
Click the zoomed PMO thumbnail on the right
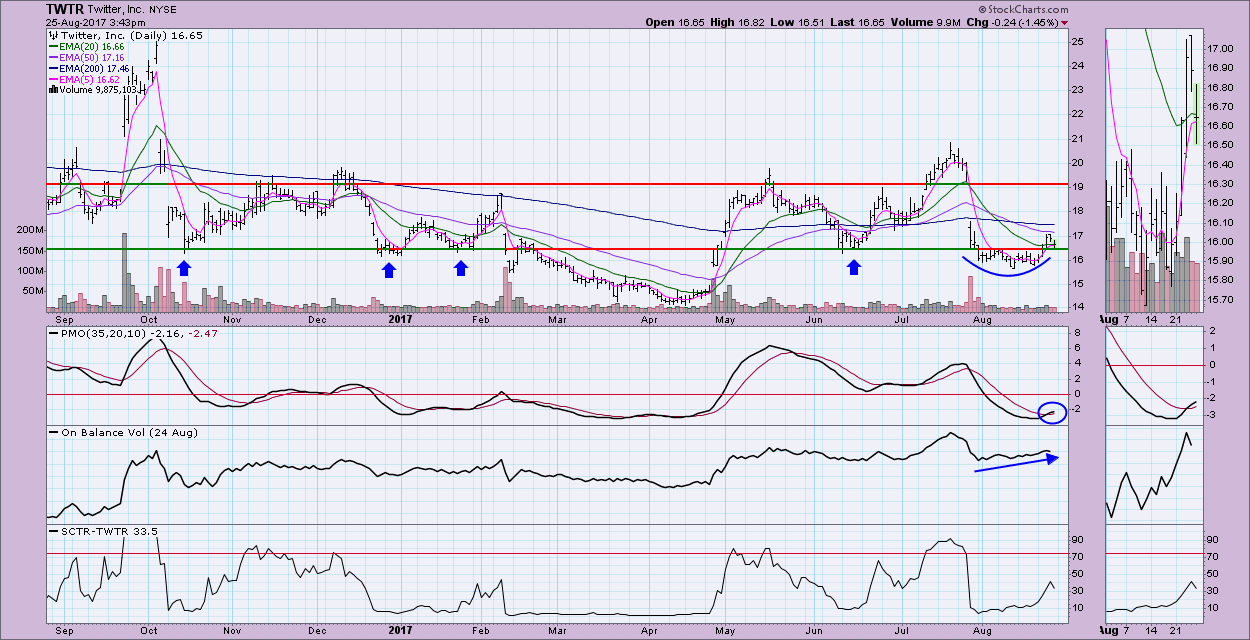[x=1150, y=375]
